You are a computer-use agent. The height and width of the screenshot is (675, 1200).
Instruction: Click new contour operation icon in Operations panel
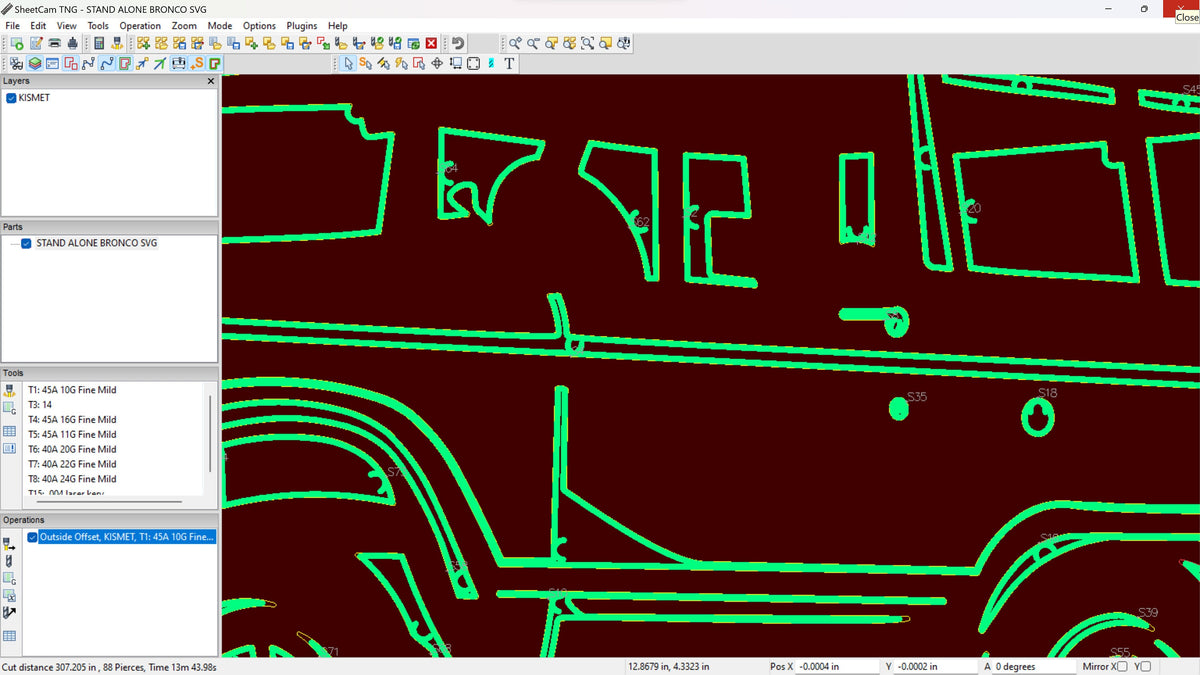coord(9,544)
